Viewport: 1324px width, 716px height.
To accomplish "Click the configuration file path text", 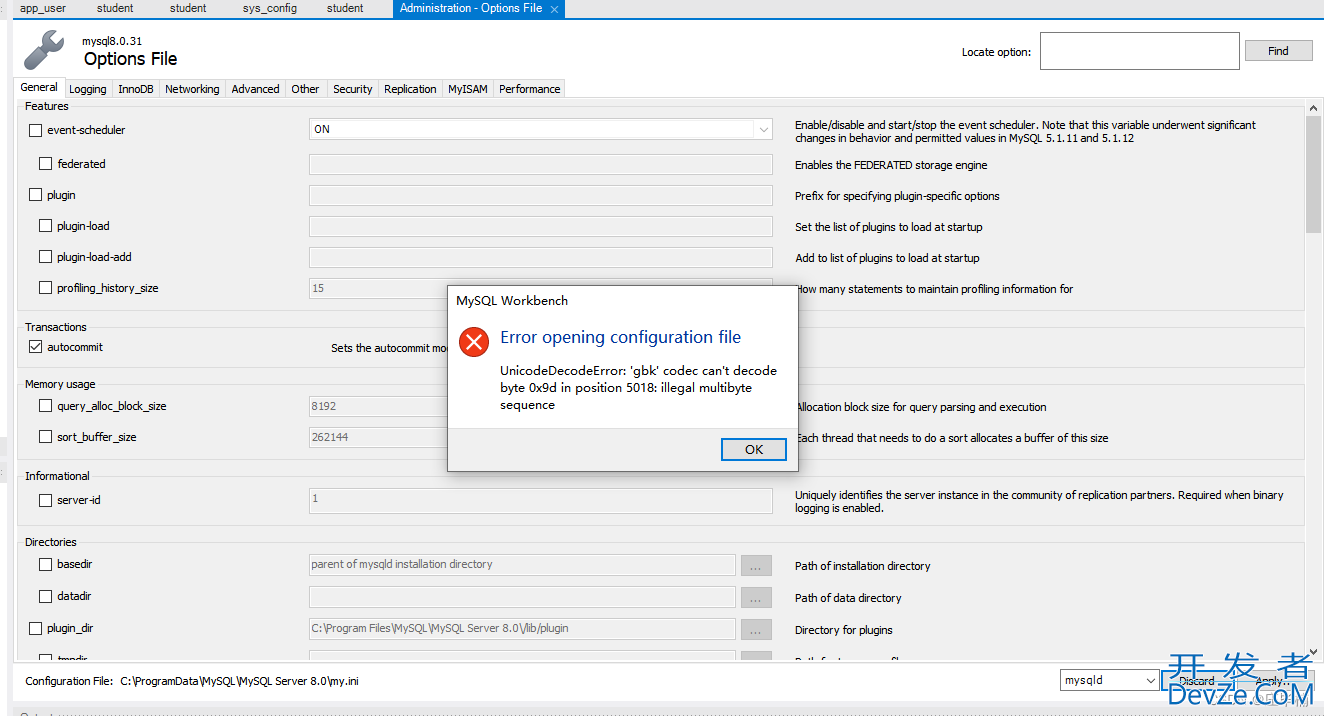I will pos(239,681).
